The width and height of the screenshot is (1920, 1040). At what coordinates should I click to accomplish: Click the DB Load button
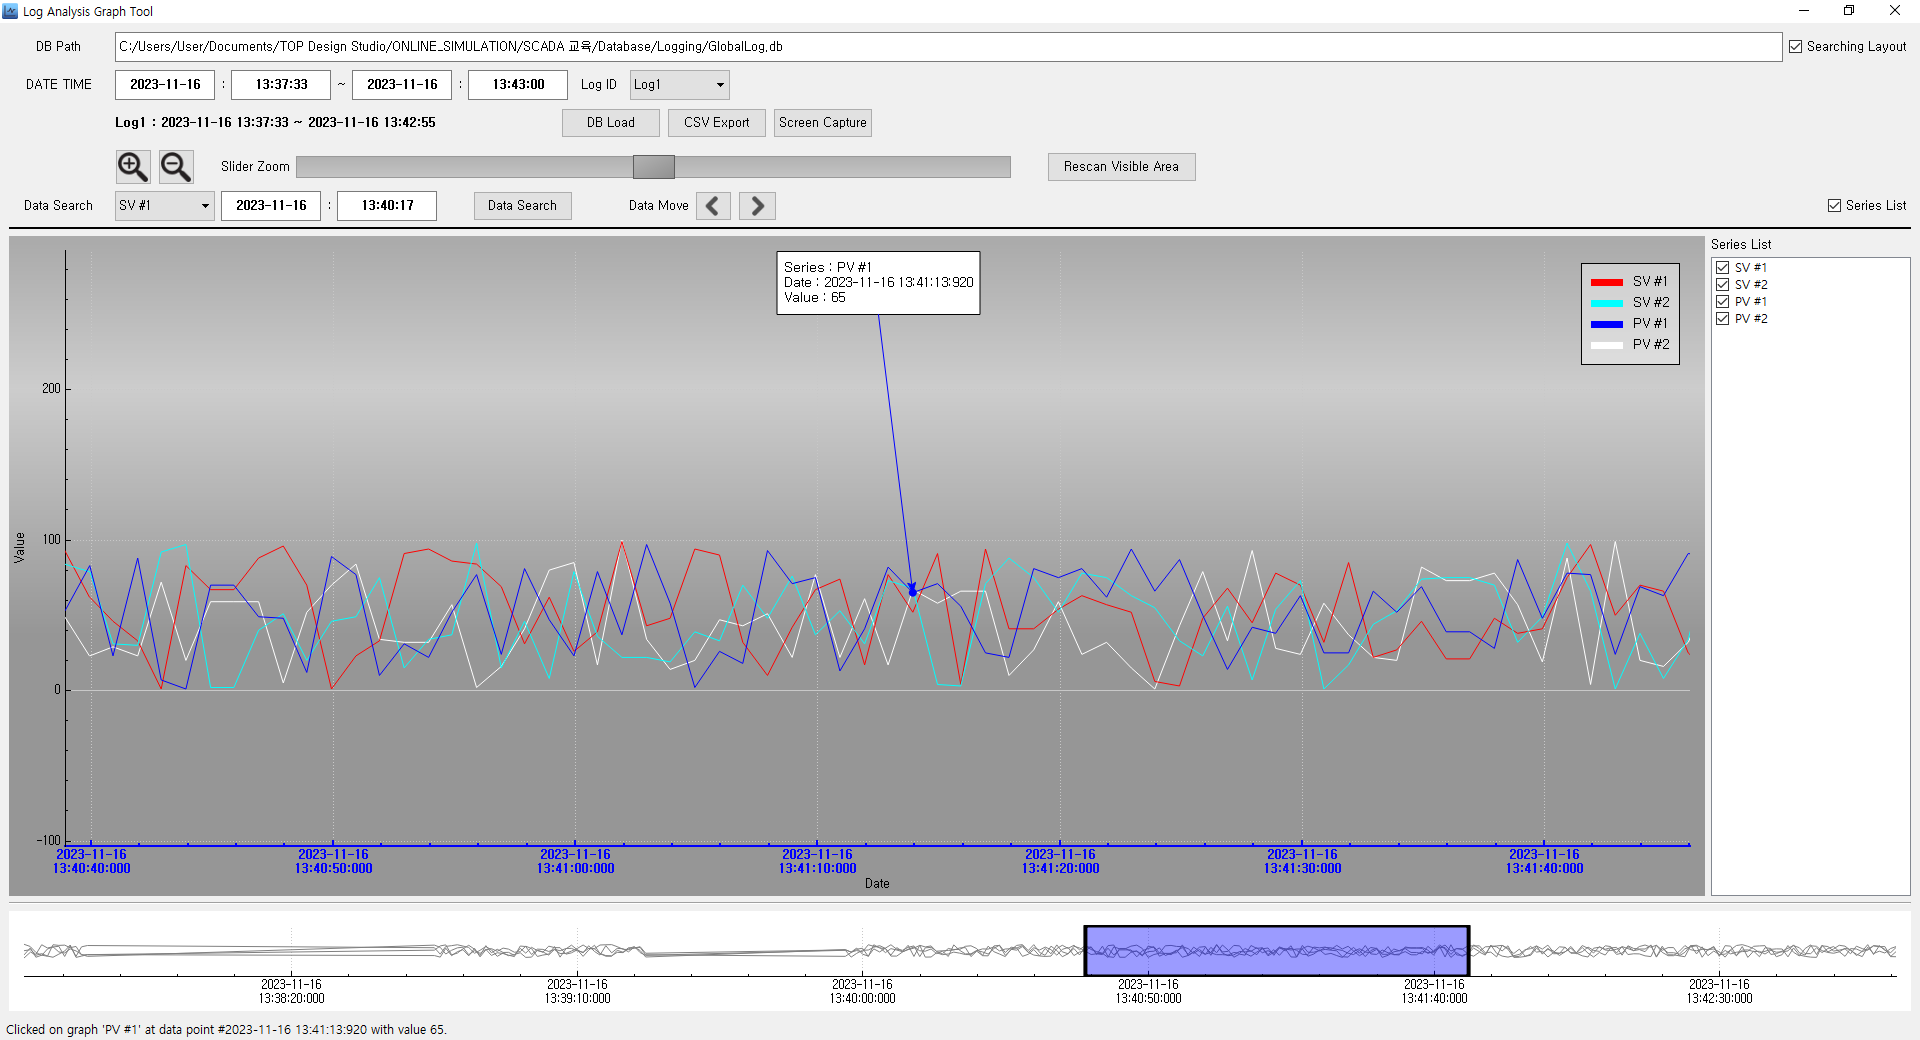(x=610, y=123)
